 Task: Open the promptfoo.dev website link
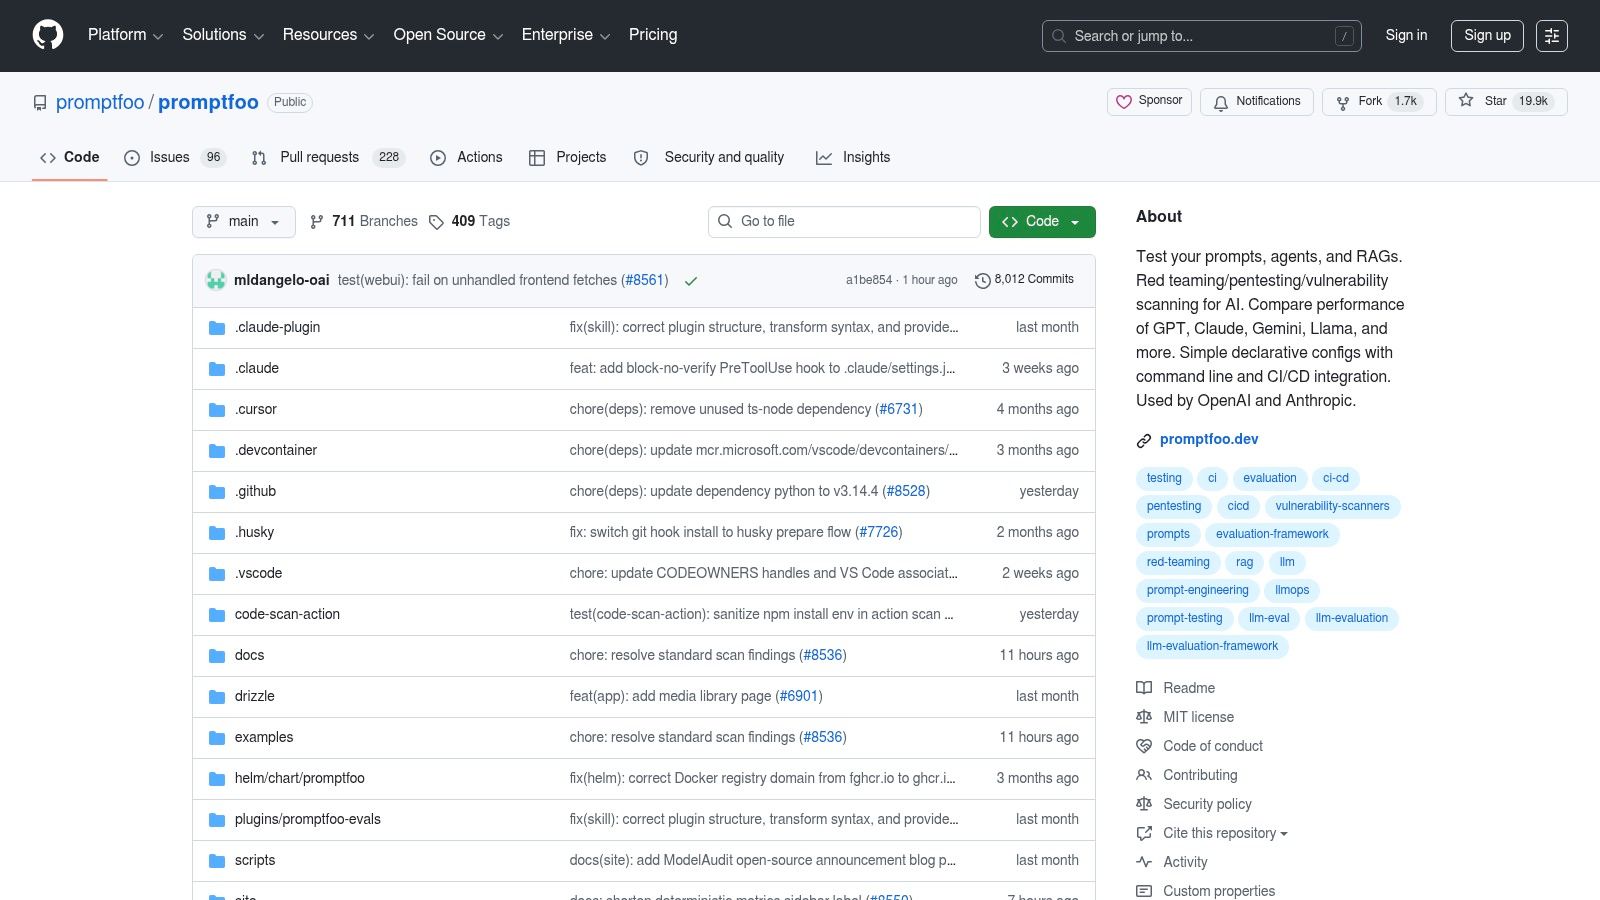point(1209,439)
